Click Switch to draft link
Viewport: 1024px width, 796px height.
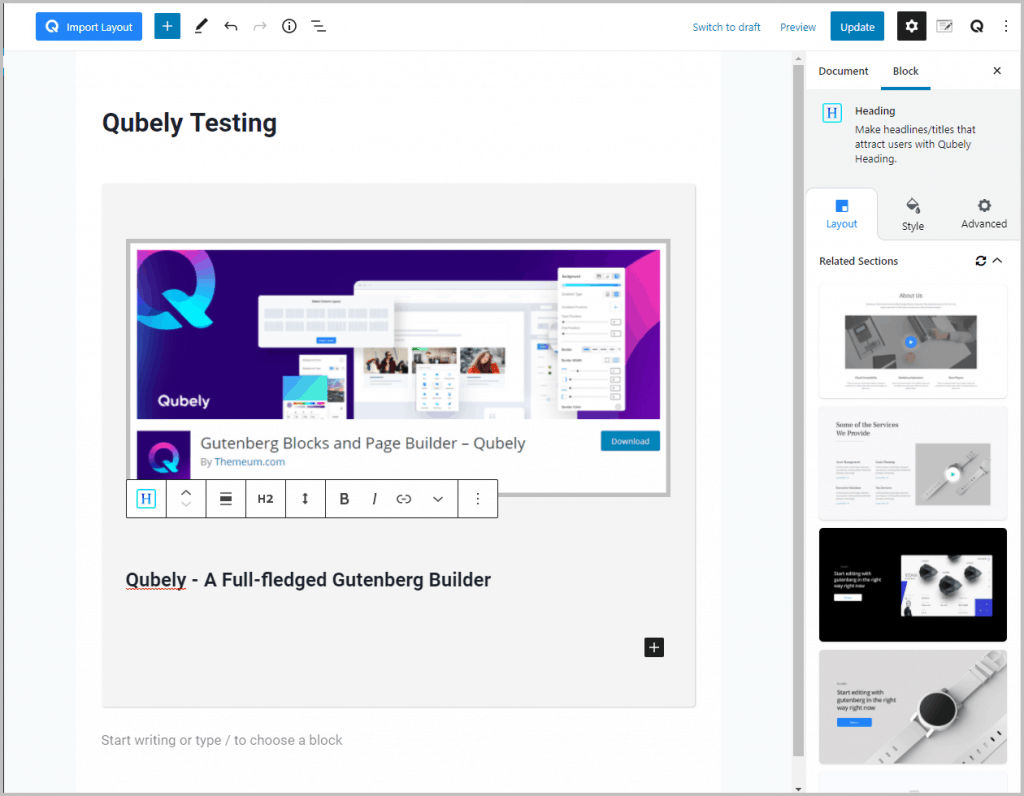click(x=726, y=27)
